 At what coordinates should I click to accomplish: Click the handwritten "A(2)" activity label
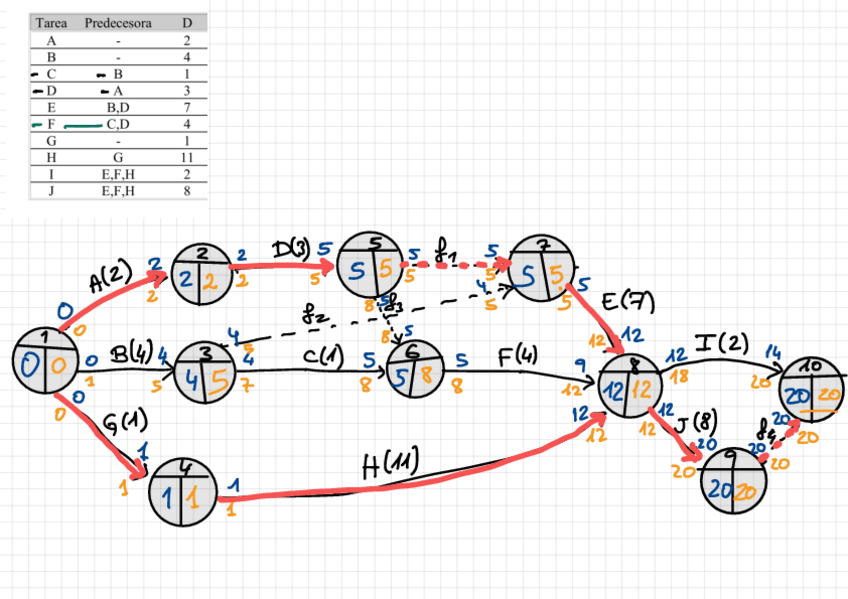tap(111, 276)
